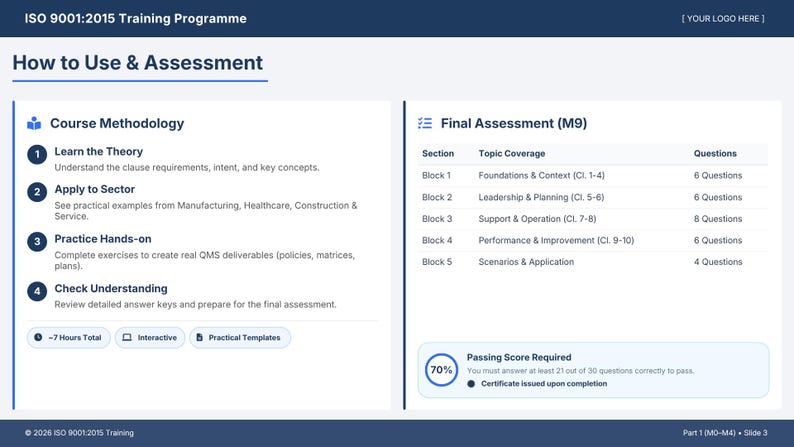Image resolution: width=794 pixels, height=447 pixels.
Task: Click the Block 1 table cell
Action: 436,175
